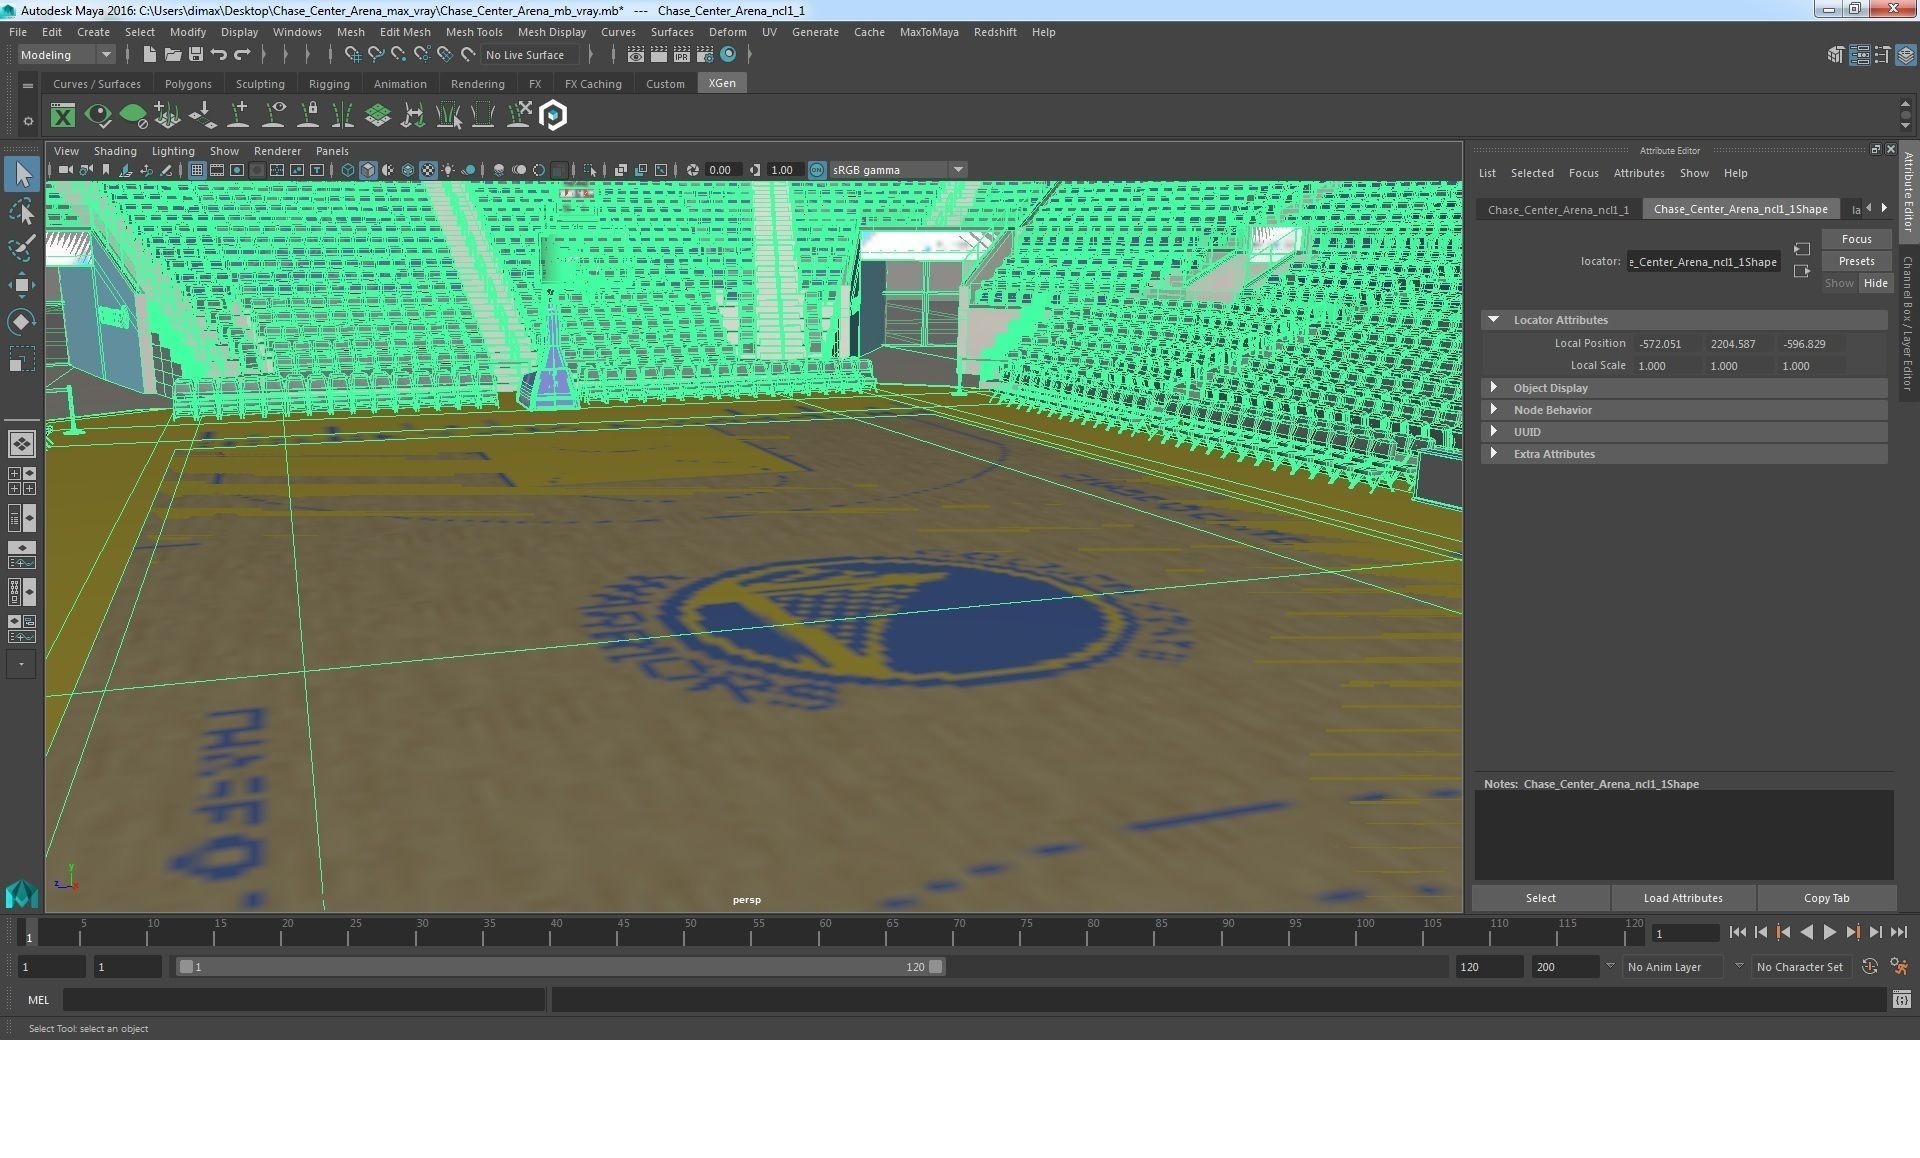Select the Move tool in toolbox
This screenshot has width=1920, height=1158.
coord(21,285)
